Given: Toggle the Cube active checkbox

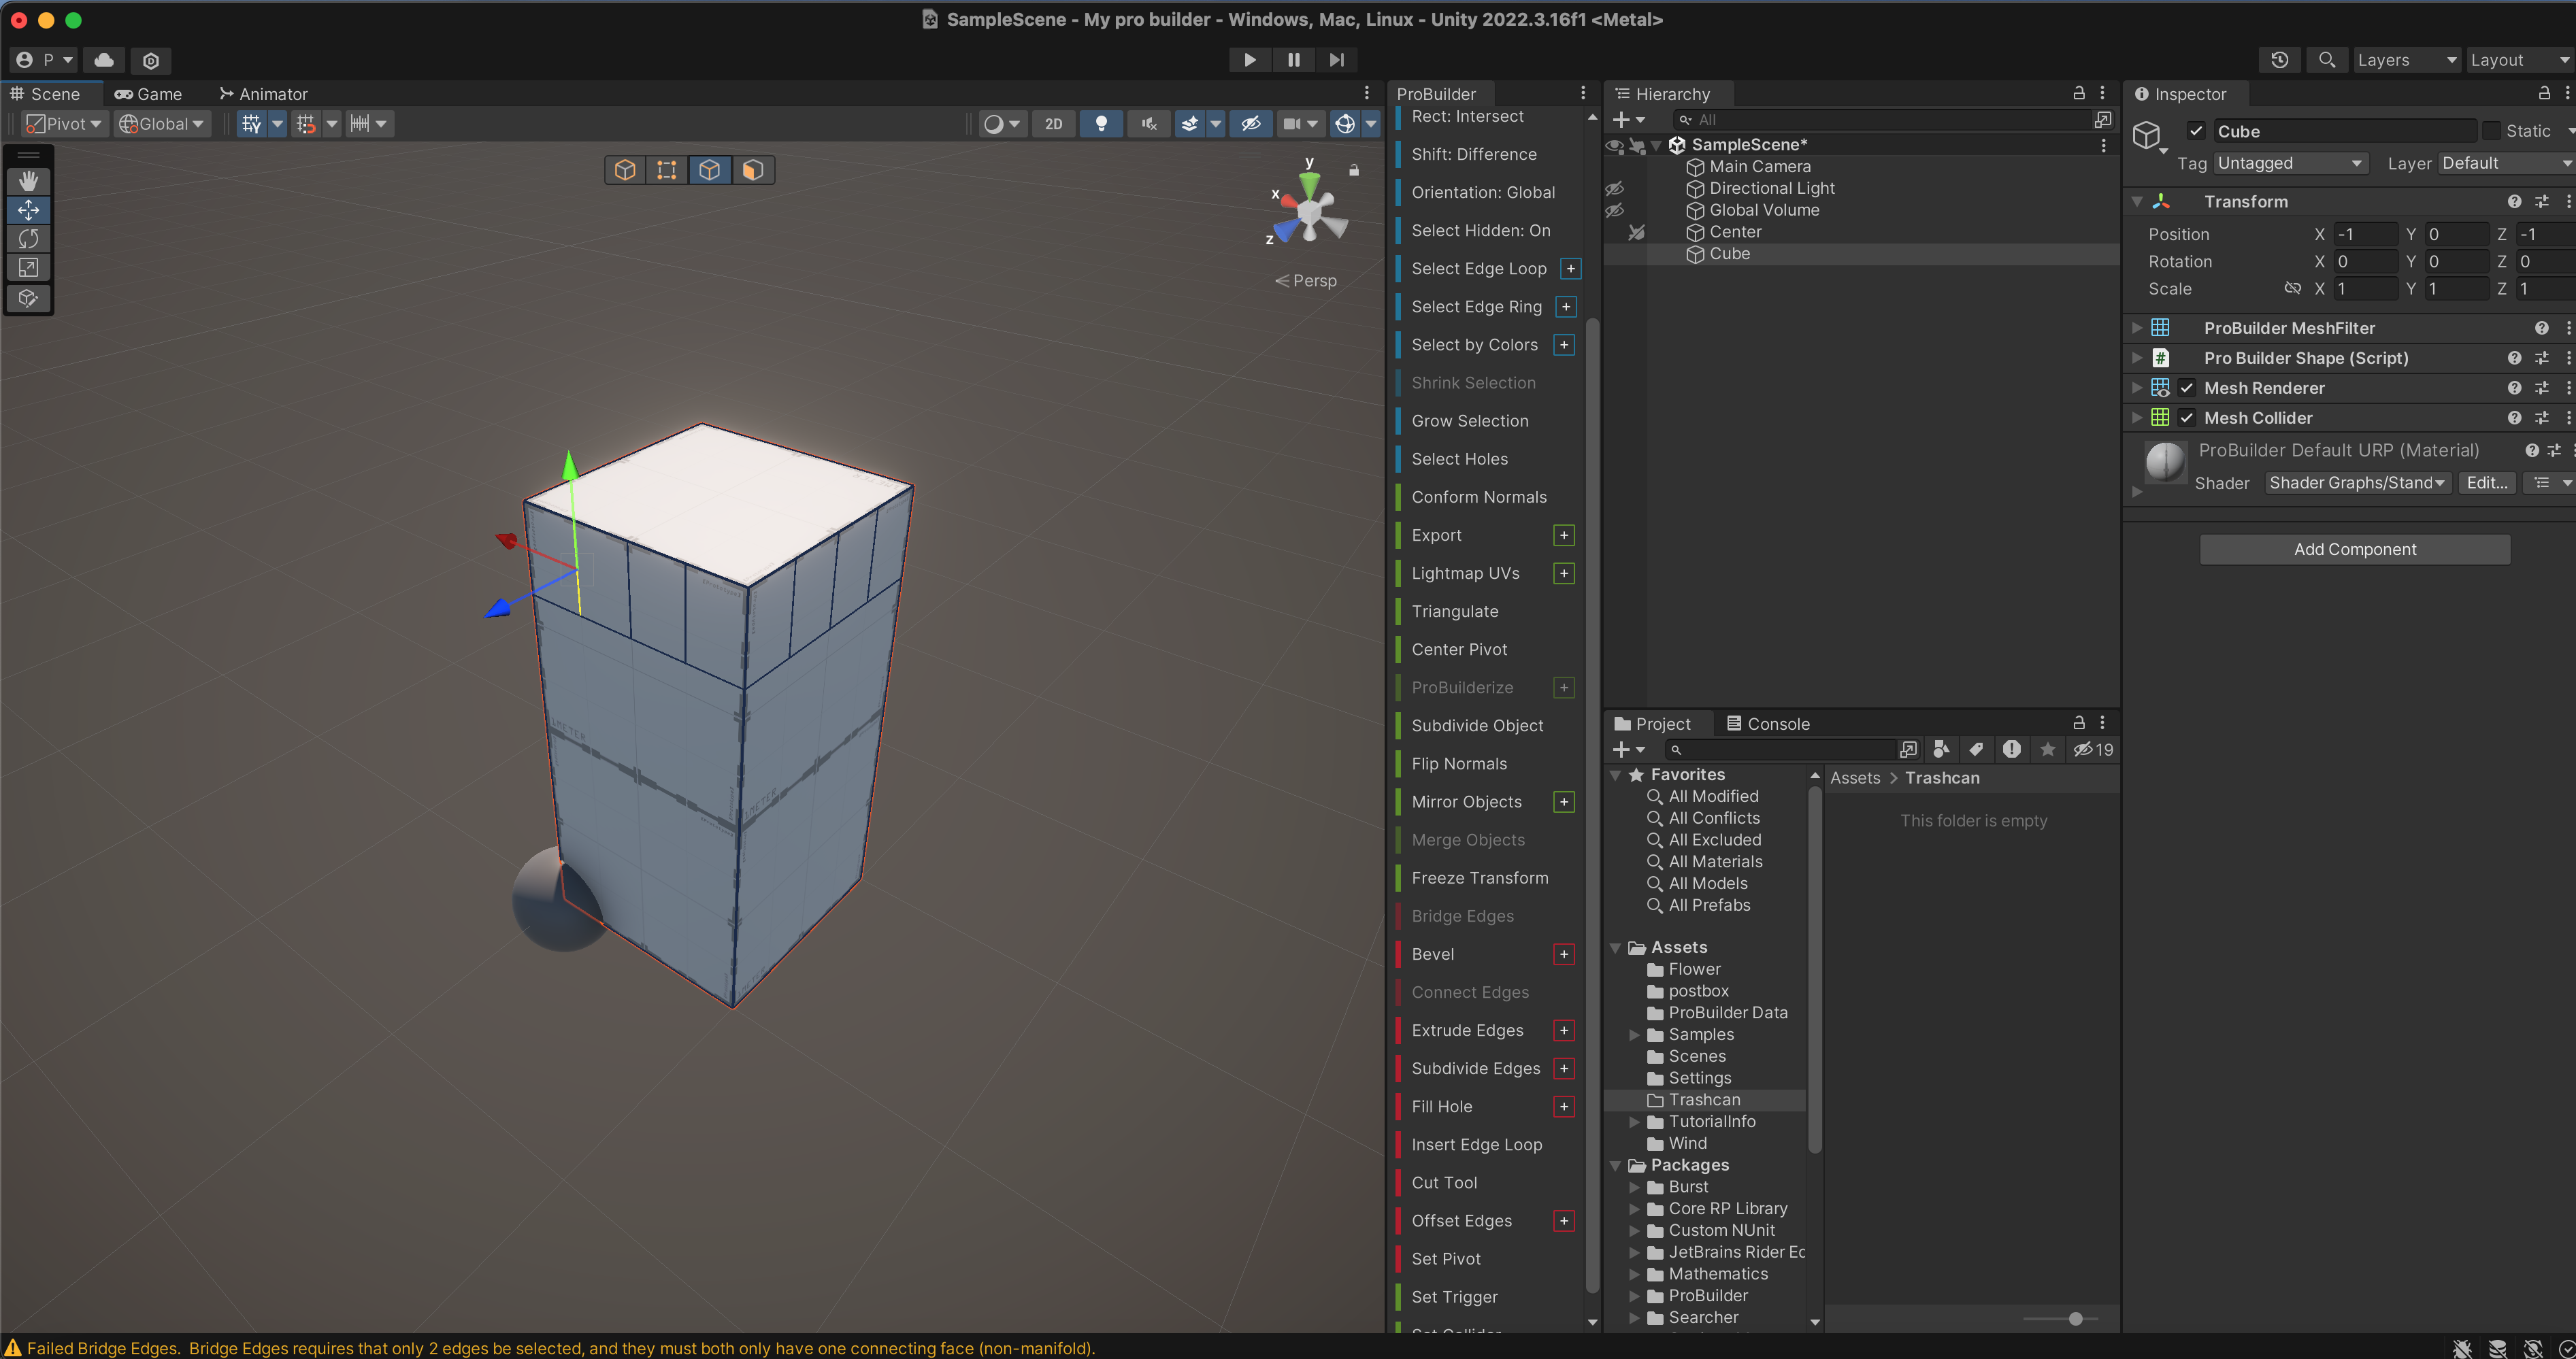Looking at the screenshot, I should click(2196, 131).
